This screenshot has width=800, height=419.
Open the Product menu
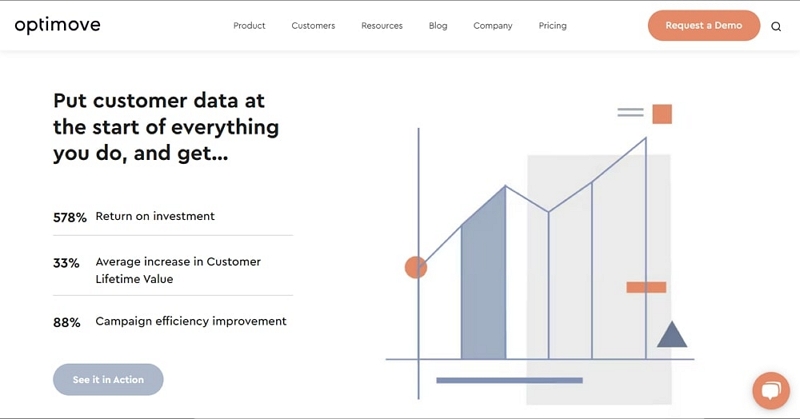pyautogui.click(x=249, y=26)
